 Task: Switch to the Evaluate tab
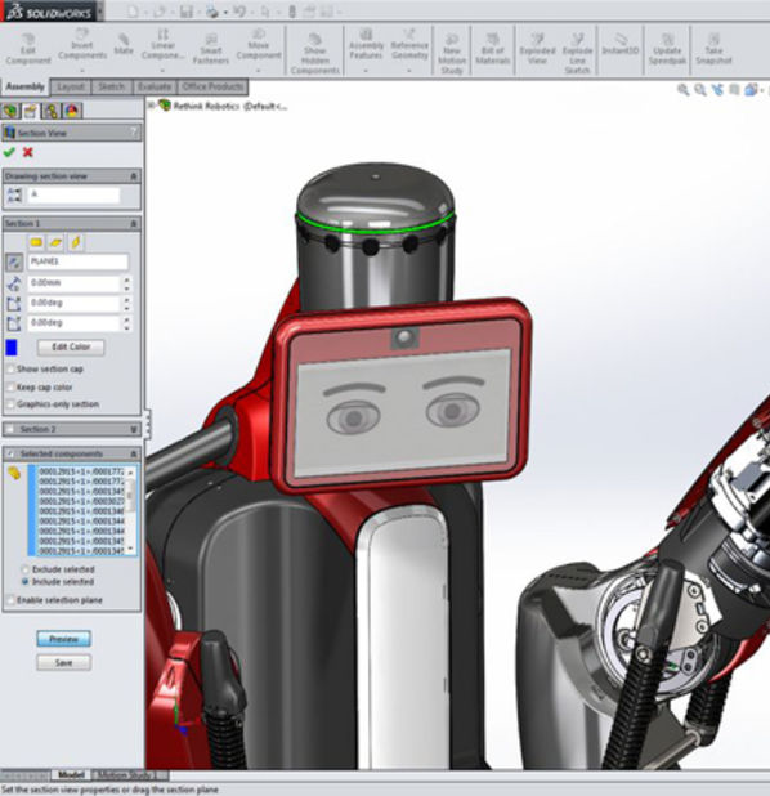[155, 87]
